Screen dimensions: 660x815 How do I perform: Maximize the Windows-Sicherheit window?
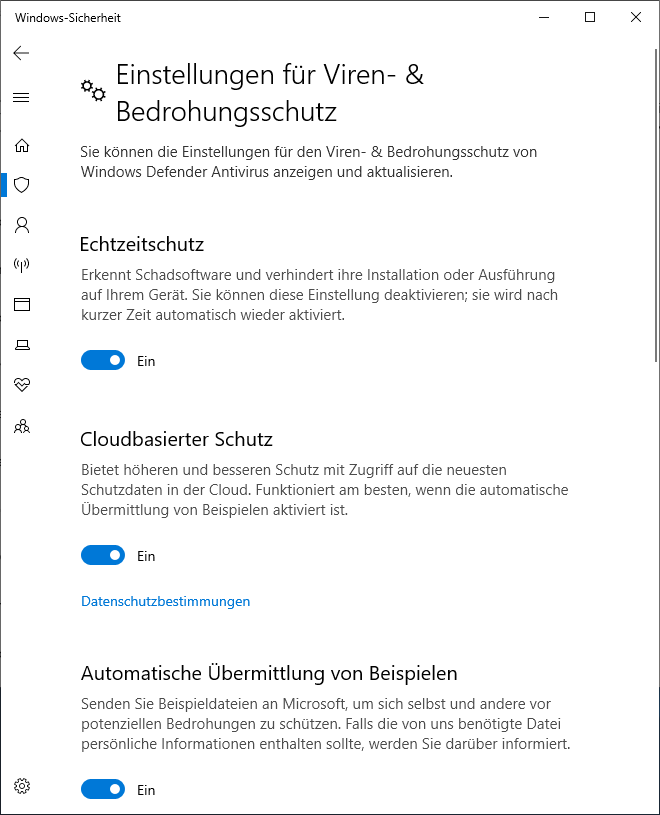click(x=590, y=17)
